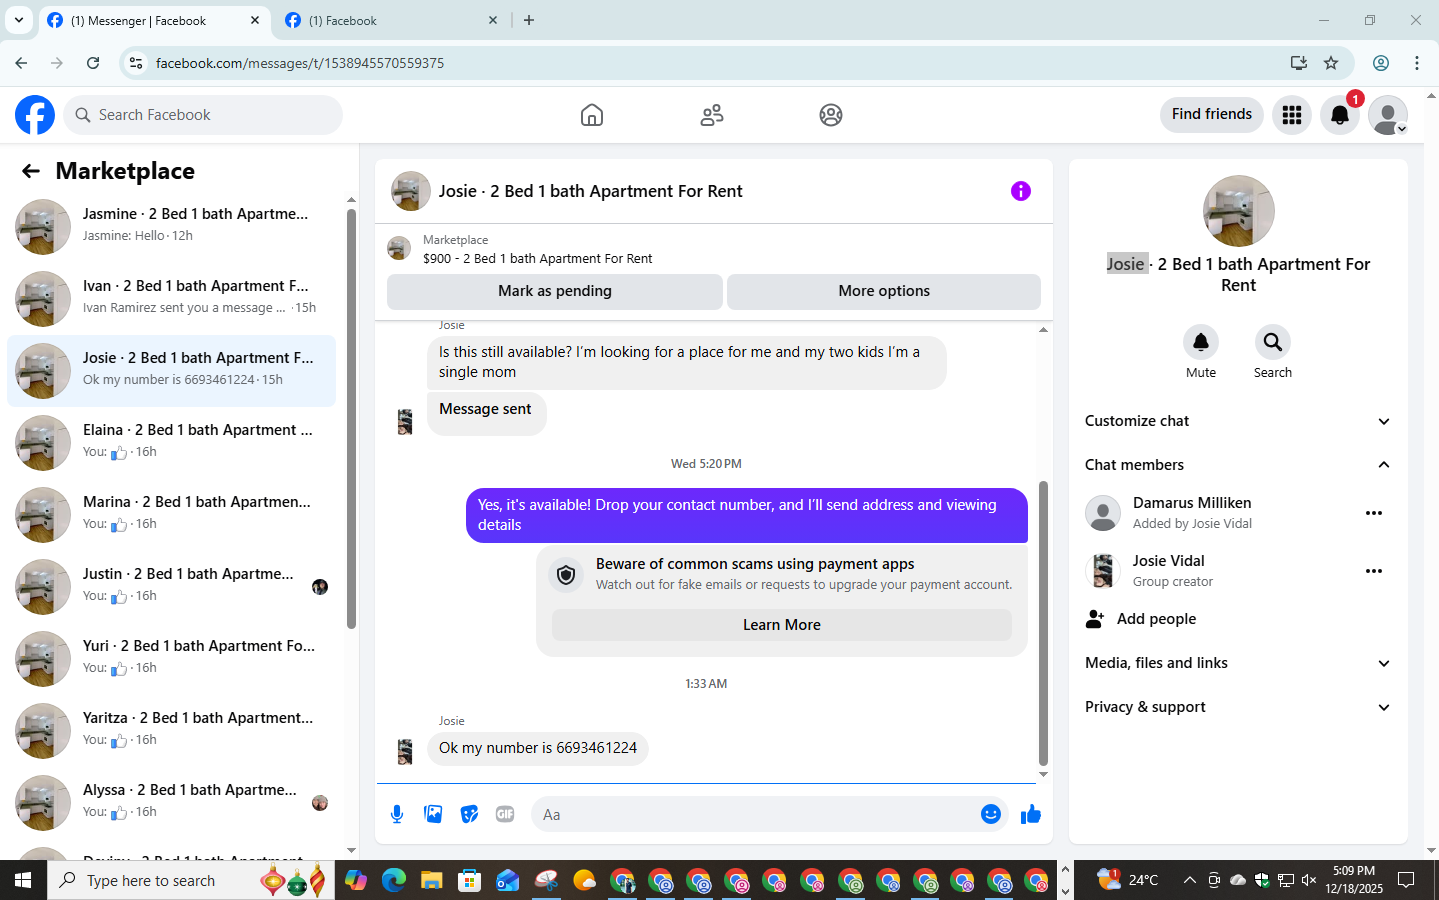Open options for Damarus Milliken
The height and width of the screenshot is (900, 1439).
pyautogui.click(x=1374, y=513)
